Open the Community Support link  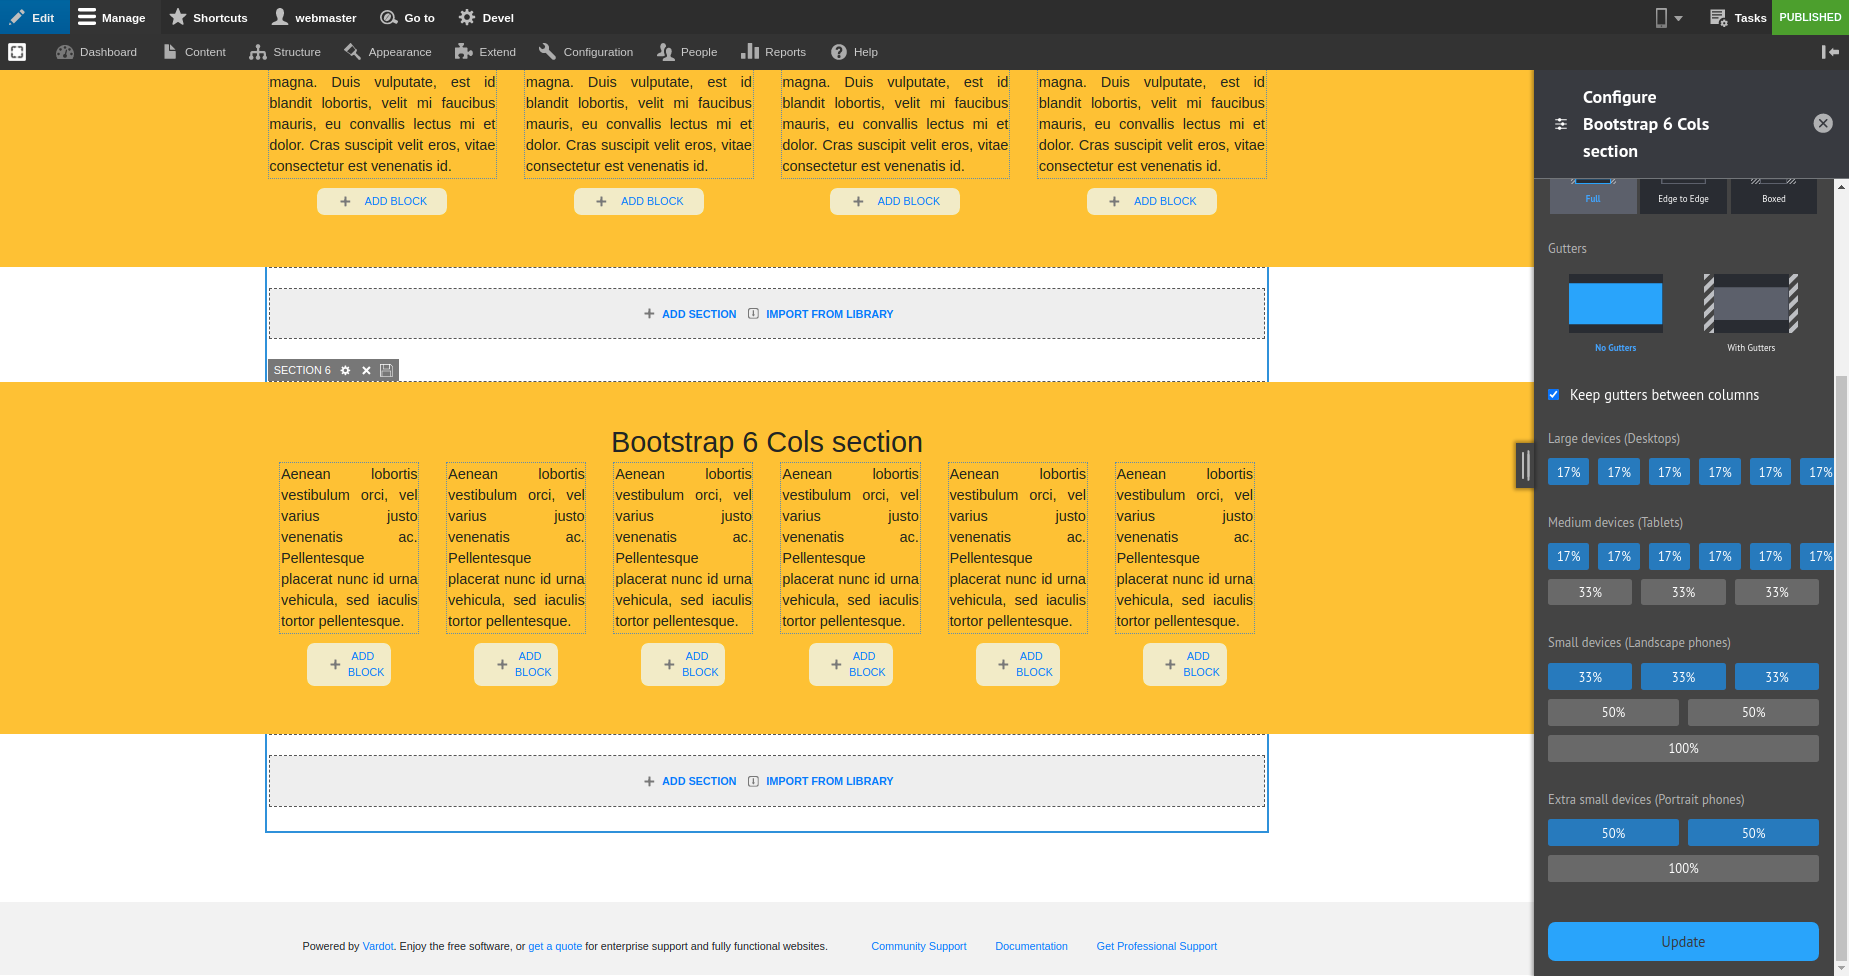[x=918, y=946]
